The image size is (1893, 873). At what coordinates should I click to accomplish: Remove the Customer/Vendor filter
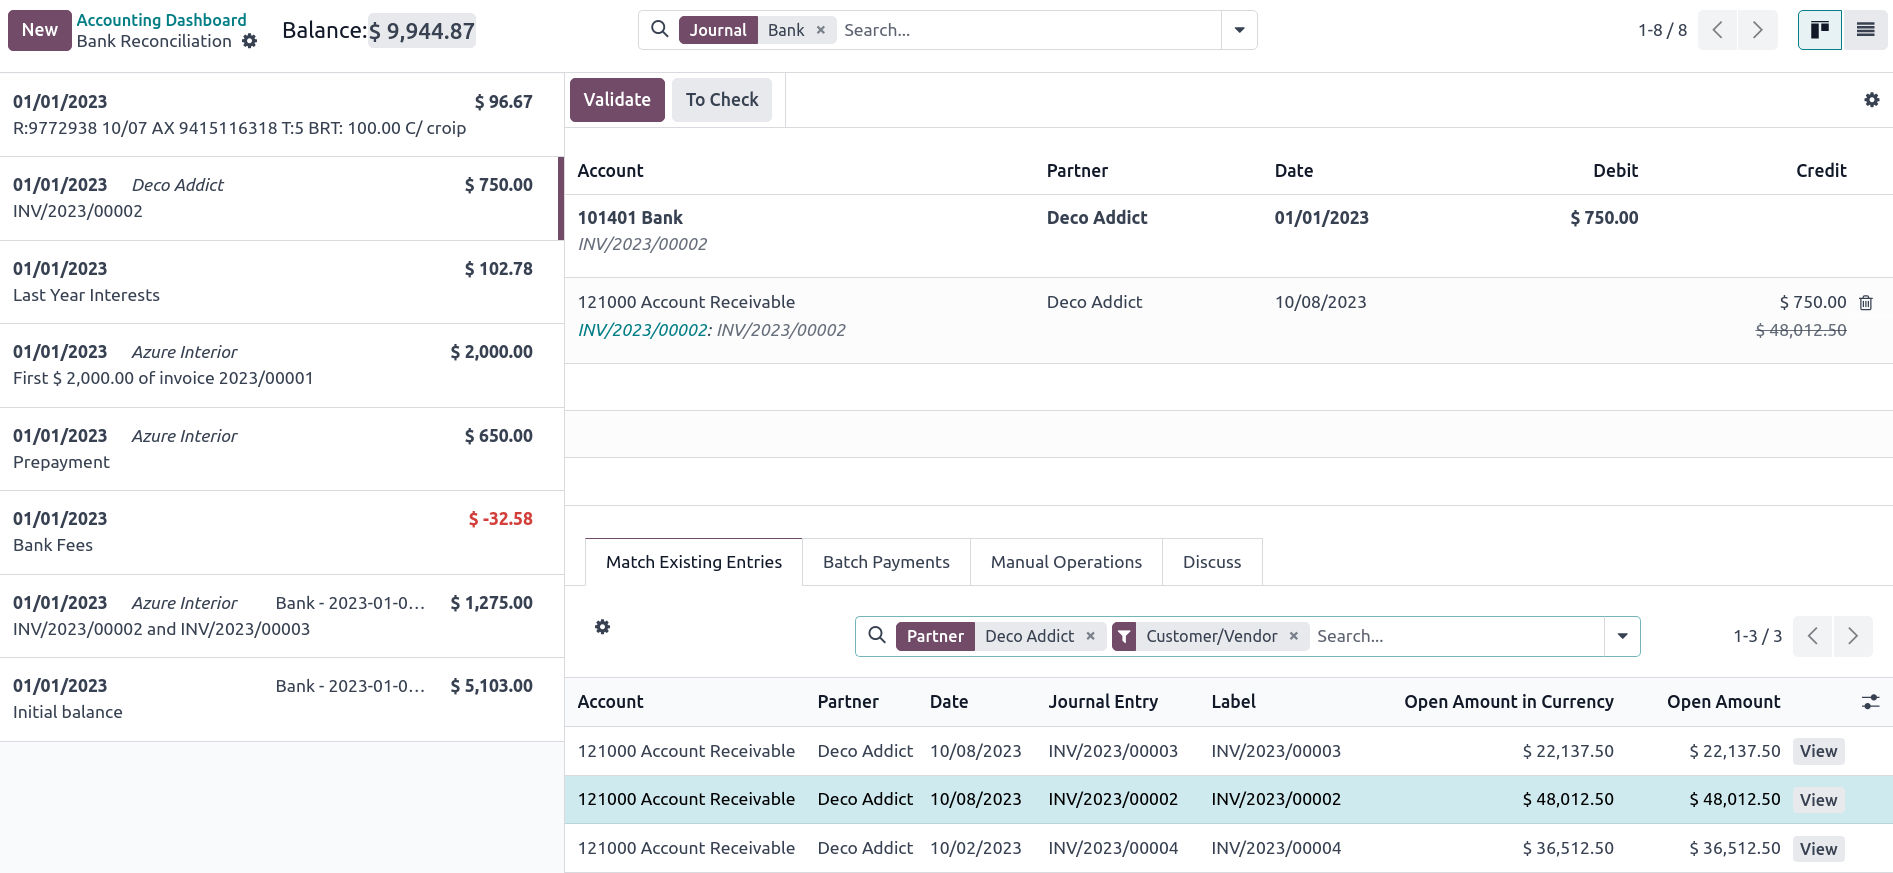[x=1293, y=636]
